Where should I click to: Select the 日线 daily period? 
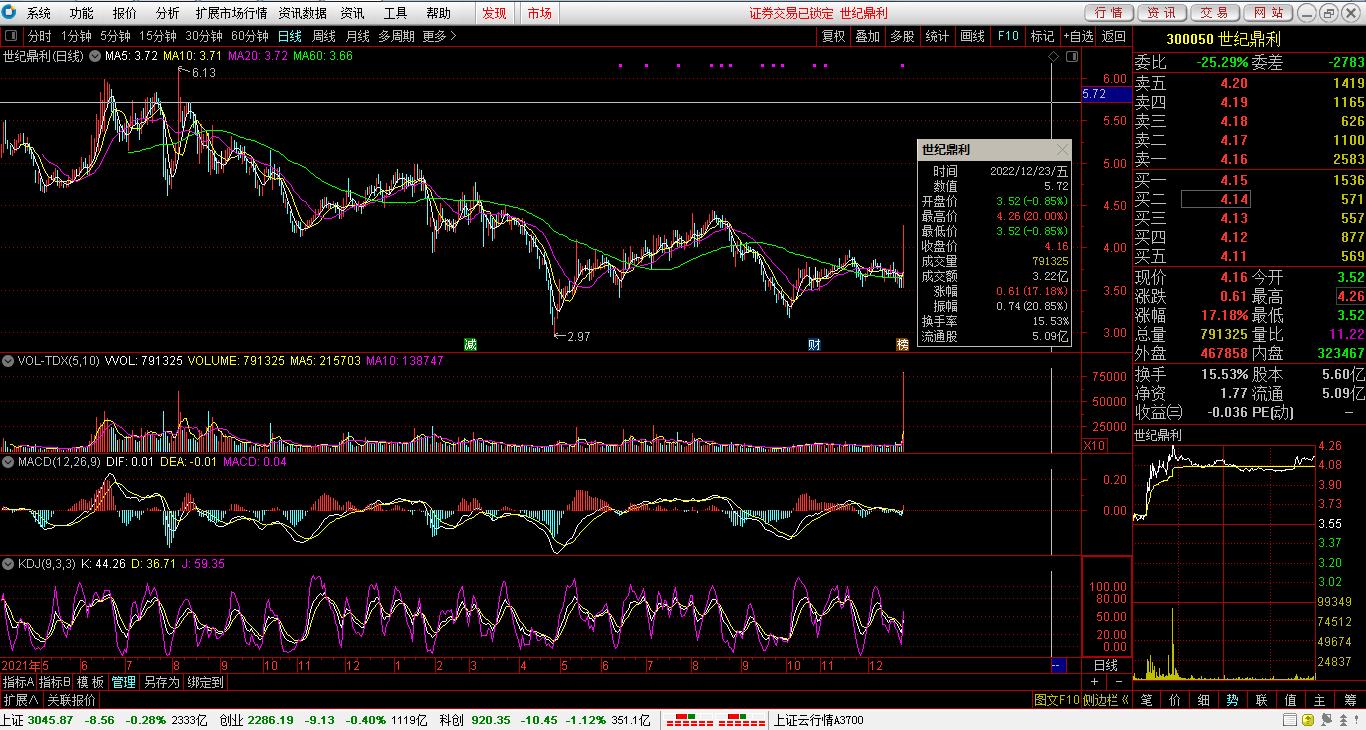tap(290, 36)
